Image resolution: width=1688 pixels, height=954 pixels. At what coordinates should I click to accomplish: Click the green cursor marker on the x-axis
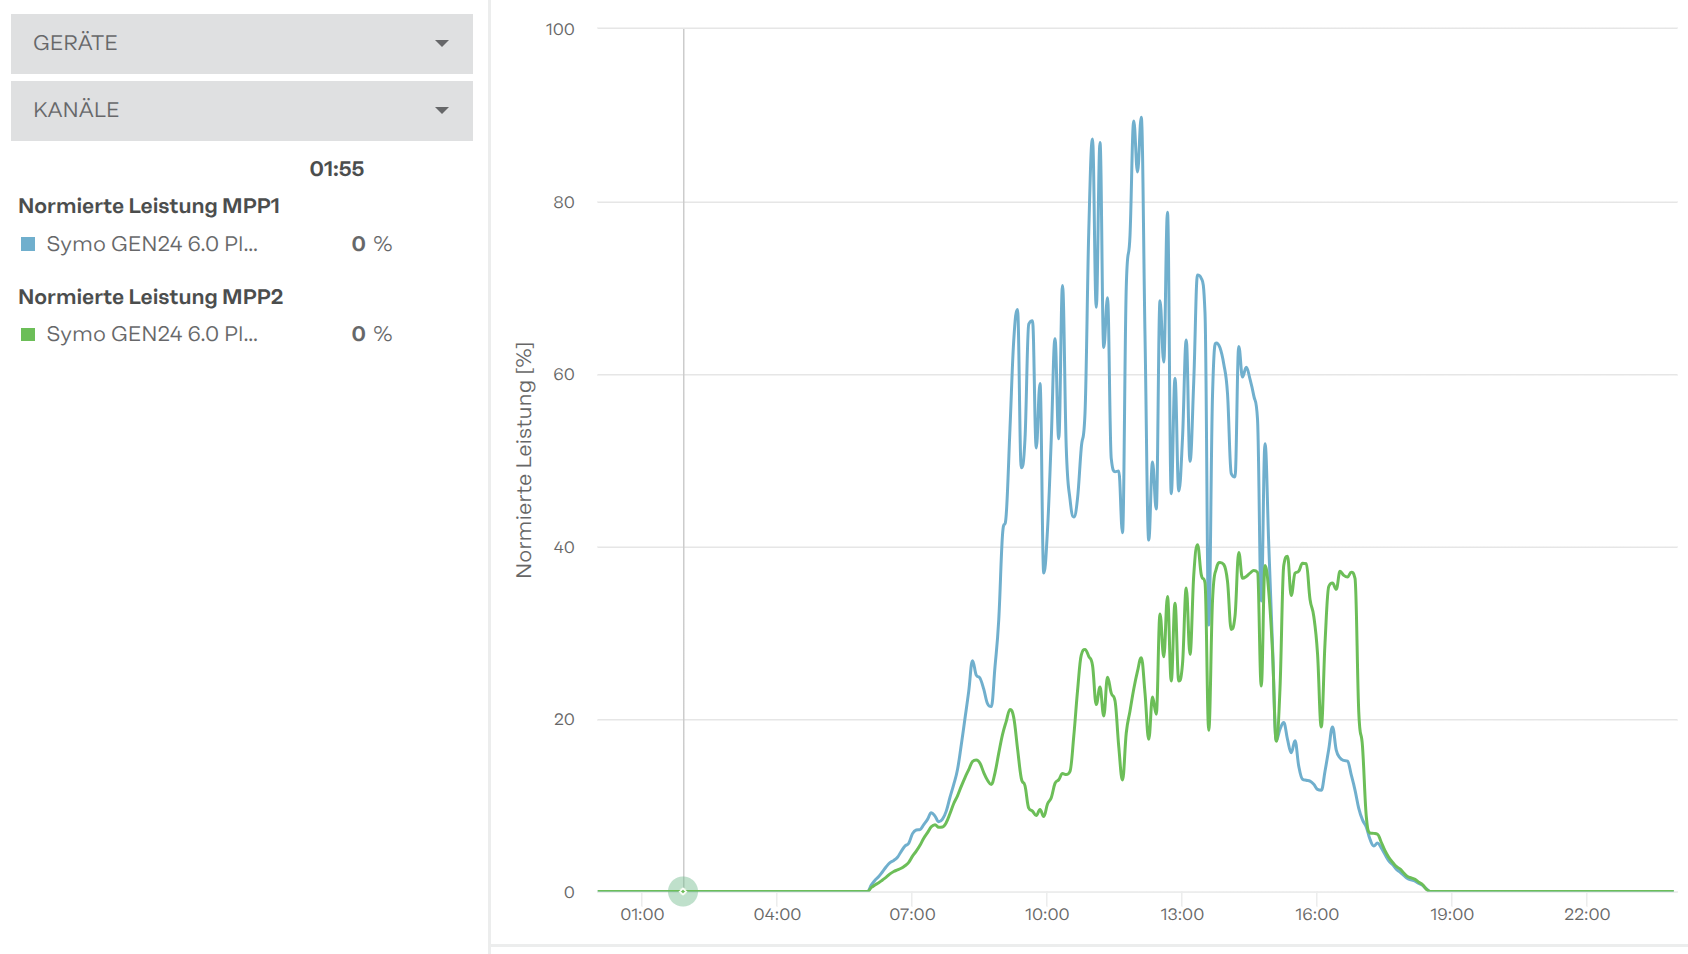pos(683,891)
